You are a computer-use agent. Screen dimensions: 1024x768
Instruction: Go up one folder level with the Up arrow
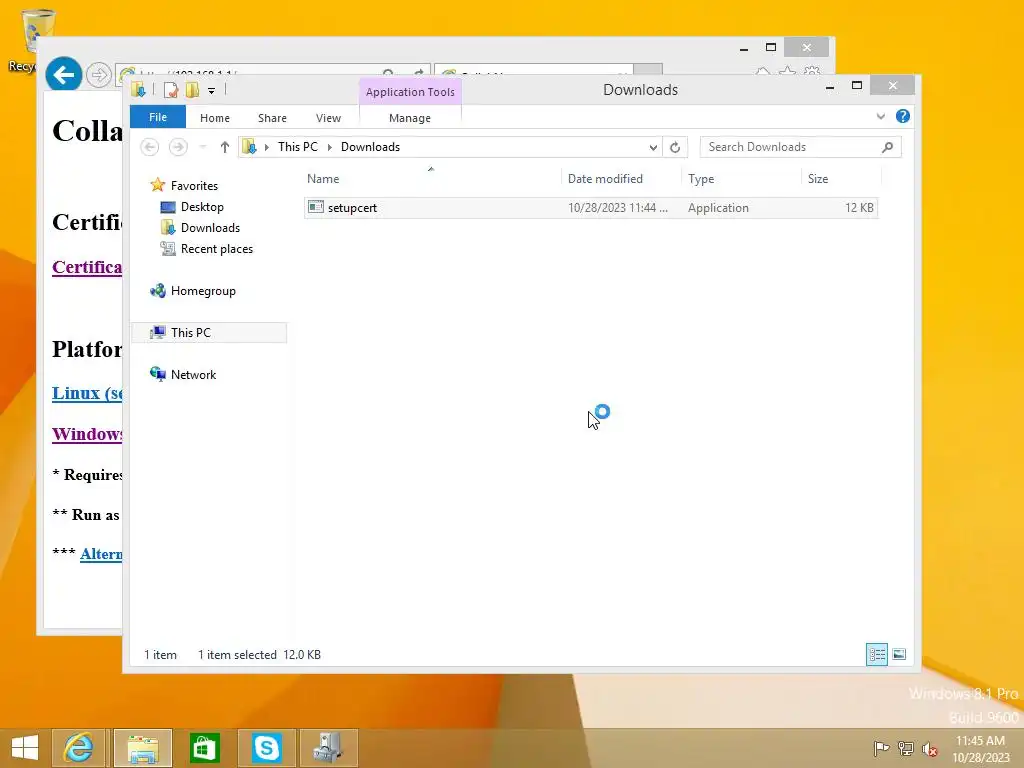(x=225, y=147)
